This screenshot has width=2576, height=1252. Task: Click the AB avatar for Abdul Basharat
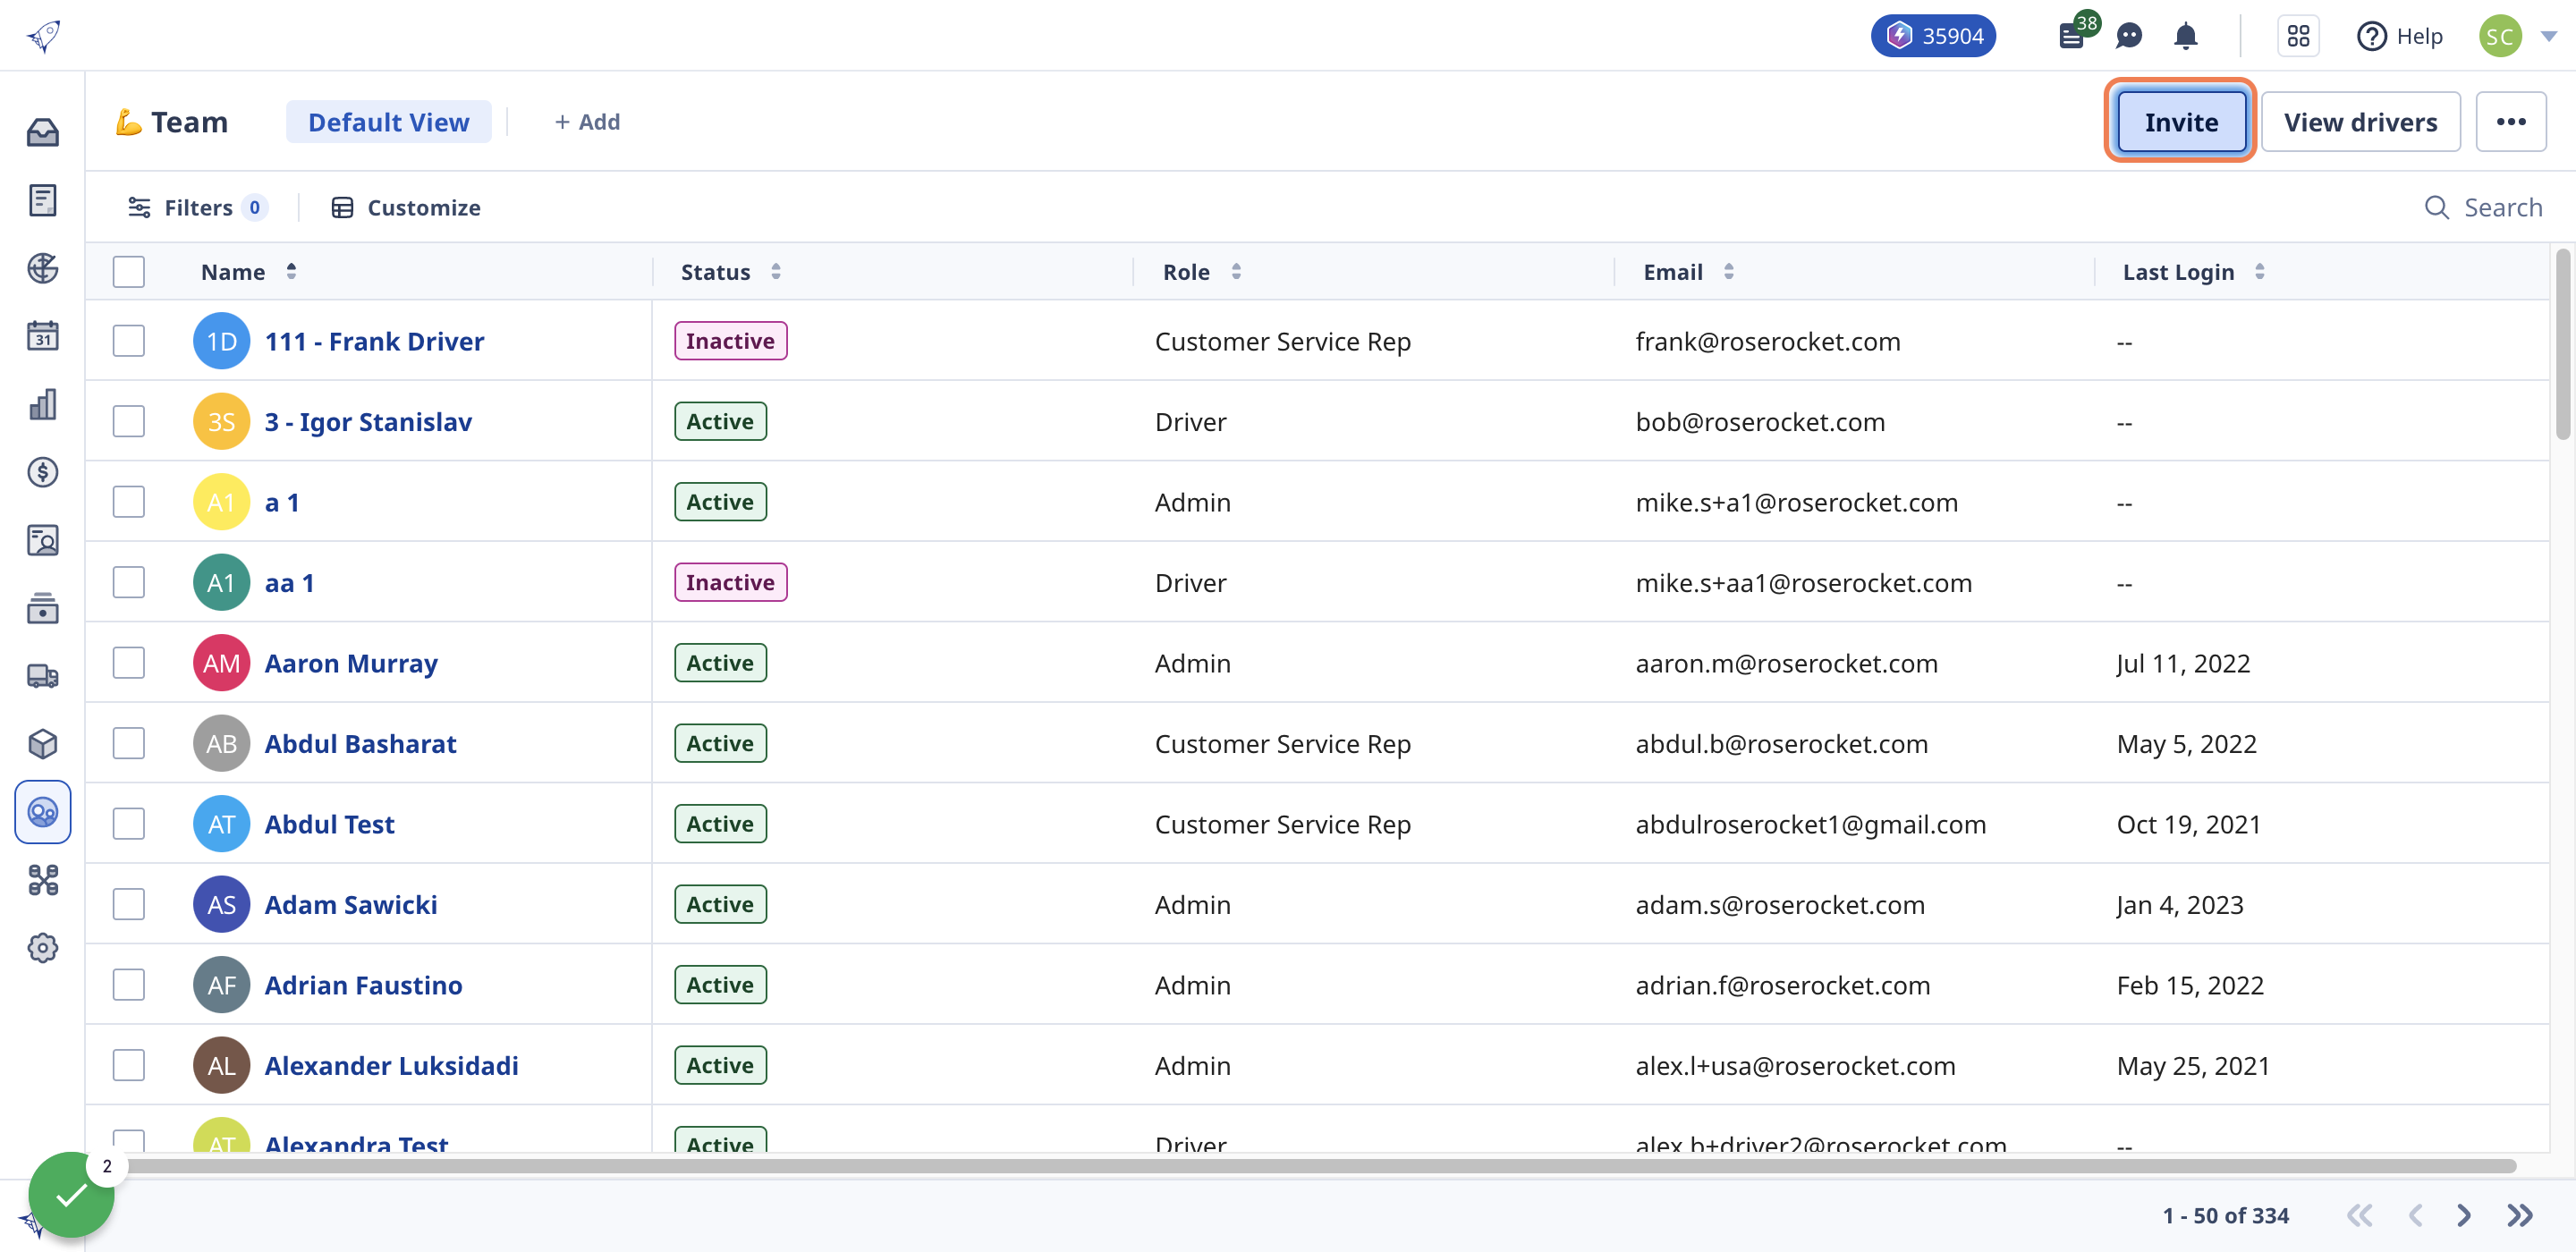pyautogui.click(x=221, y=743)
